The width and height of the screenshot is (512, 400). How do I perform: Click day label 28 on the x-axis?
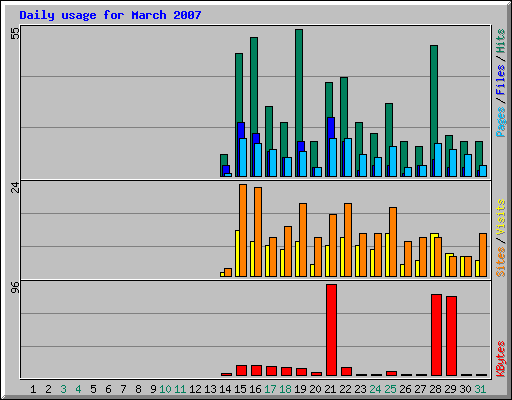tap(435, 389)
